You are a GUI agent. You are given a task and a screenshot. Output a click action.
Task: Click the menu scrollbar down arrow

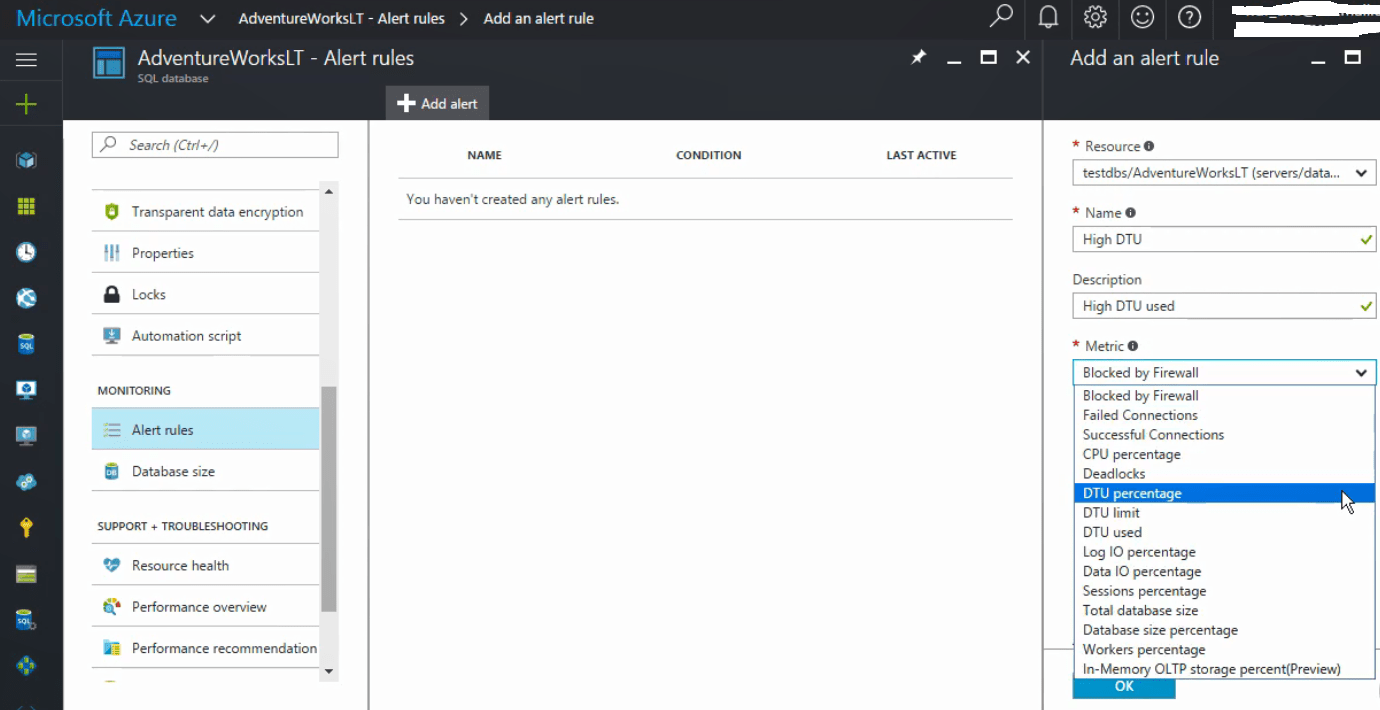pos(329,672)
